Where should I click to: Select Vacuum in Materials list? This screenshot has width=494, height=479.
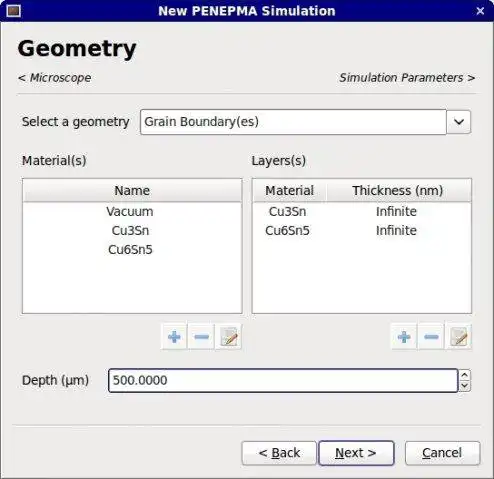[x=132, y=212]
